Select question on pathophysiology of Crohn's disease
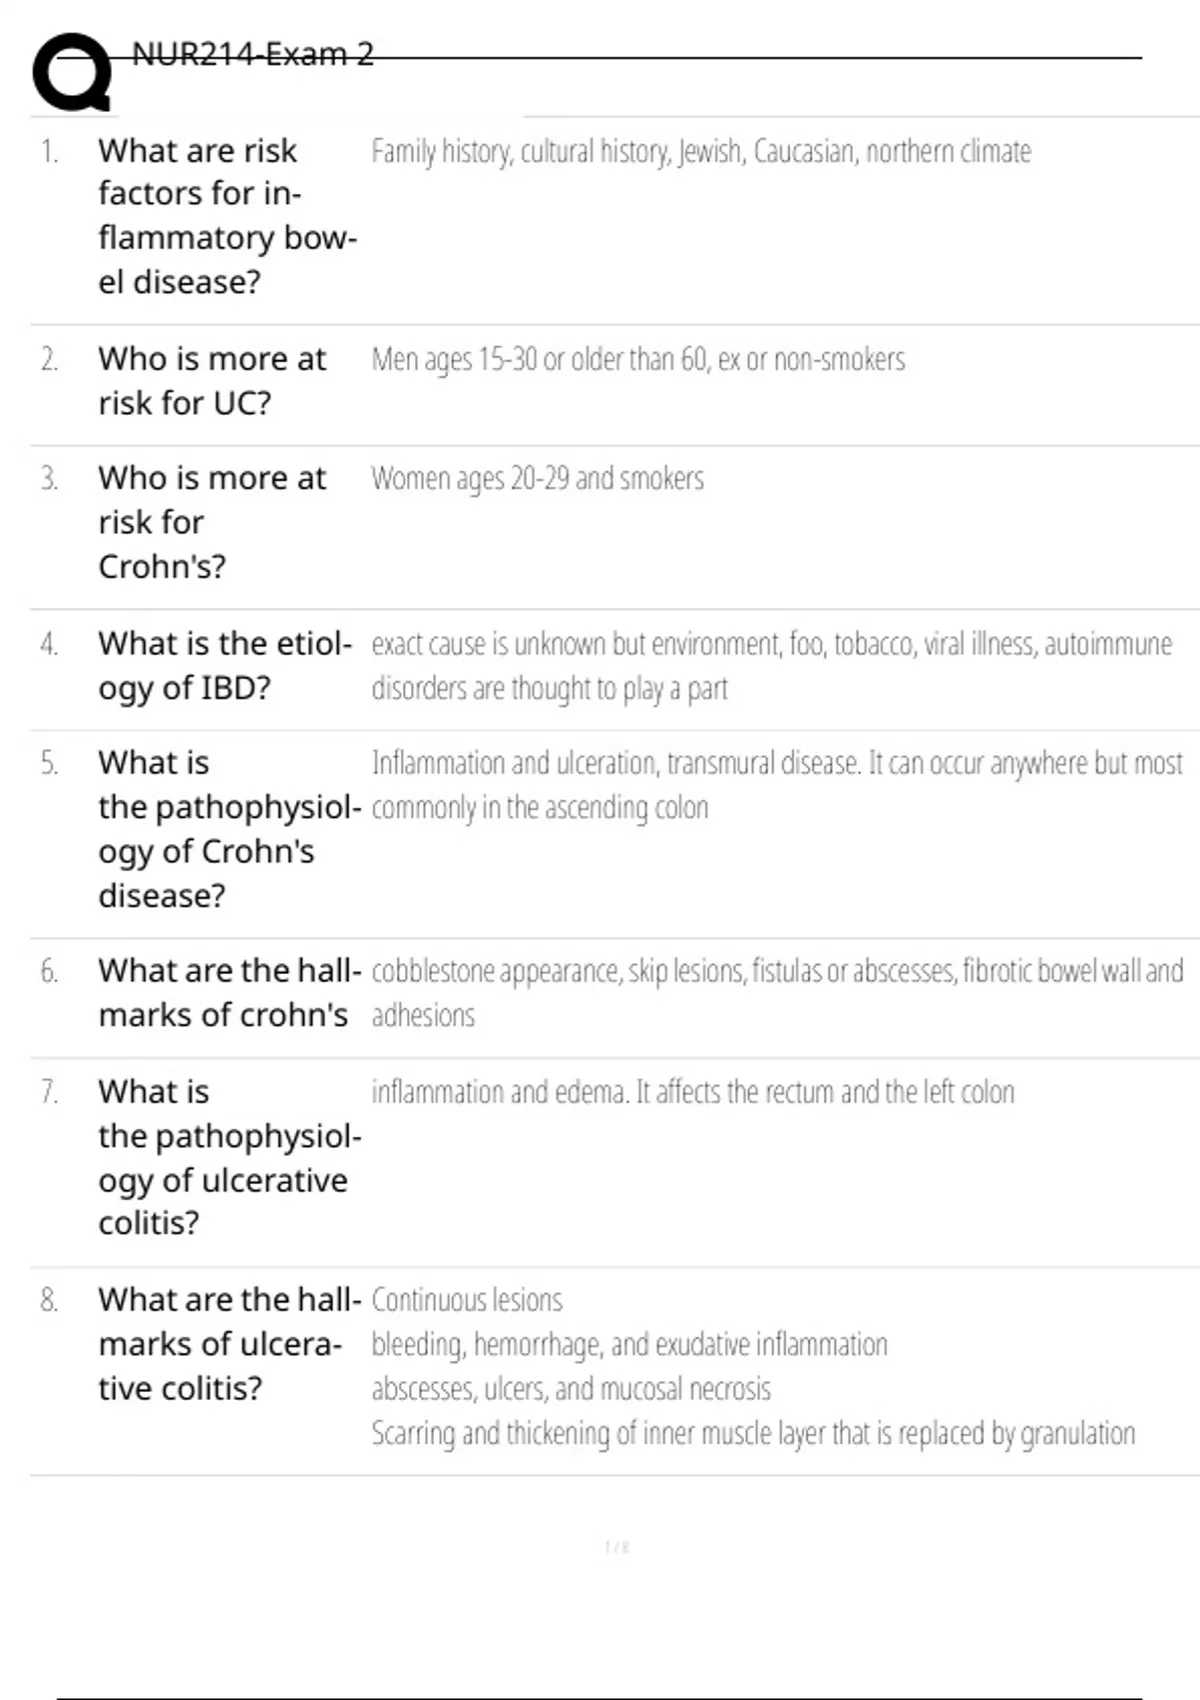Viewport: 1200px width, 1700px height. (x=229, y=829)
